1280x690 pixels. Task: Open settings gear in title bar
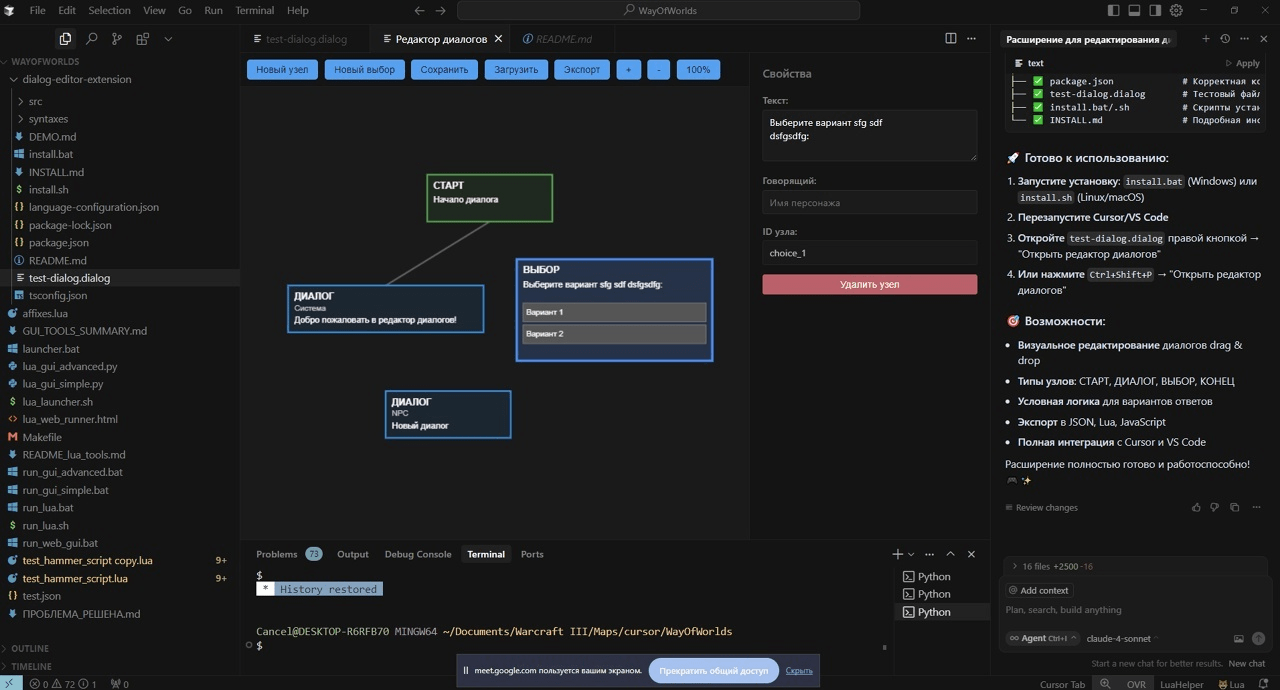point(1176,11)
